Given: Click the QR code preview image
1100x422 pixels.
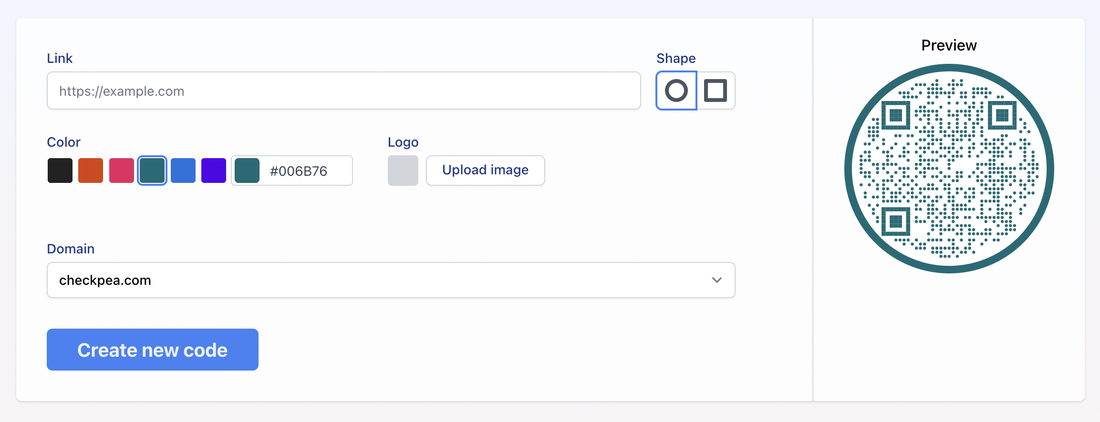Looking at the screenshot, I should (948, 168).
